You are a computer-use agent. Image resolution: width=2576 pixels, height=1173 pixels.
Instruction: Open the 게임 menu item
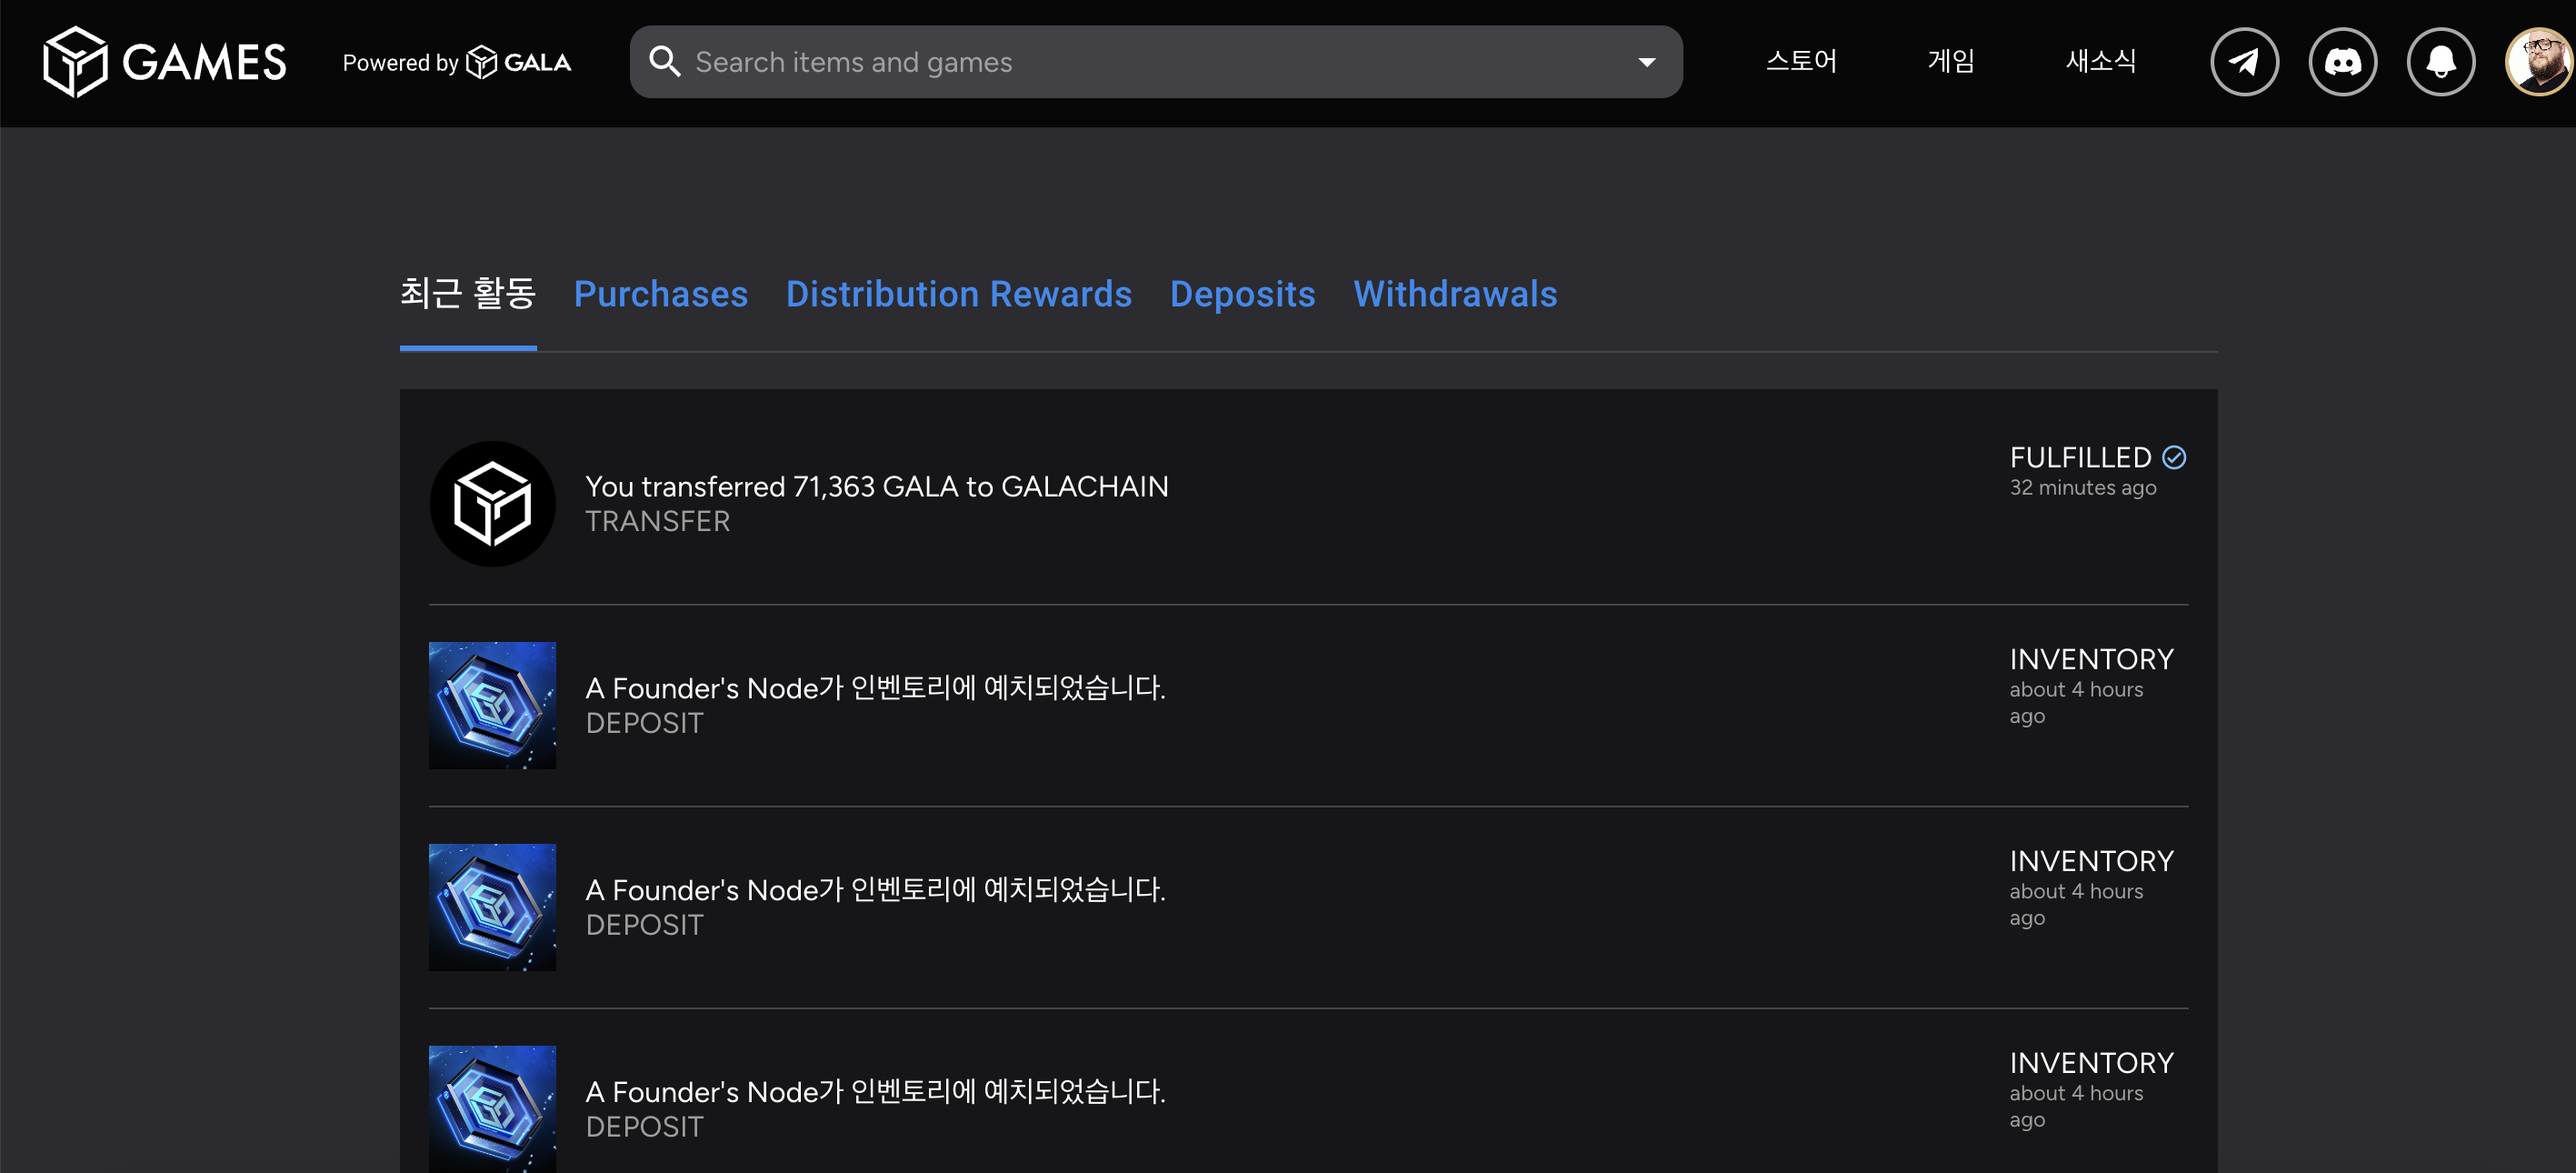pos(1950,62)
